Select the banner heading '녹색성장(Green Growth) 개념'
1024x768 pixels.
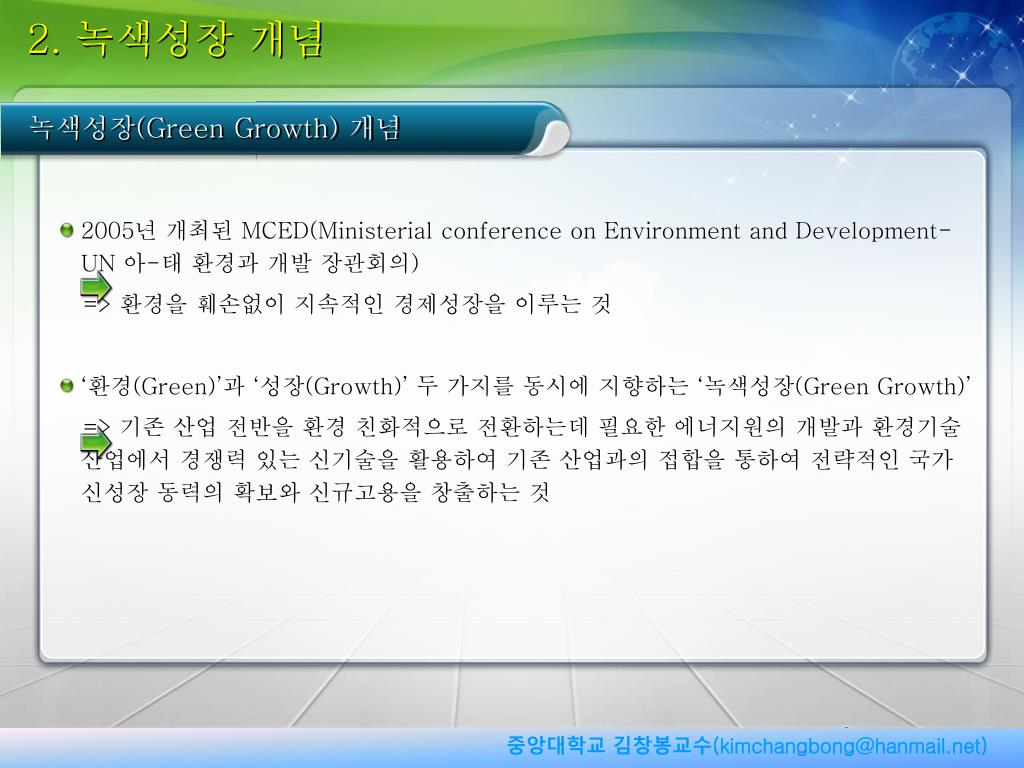click(x=214, y=127)
